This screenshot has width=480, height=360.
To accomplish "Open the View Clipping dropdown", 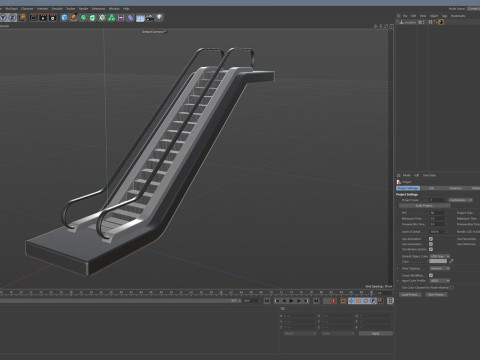I will (440, 268).
